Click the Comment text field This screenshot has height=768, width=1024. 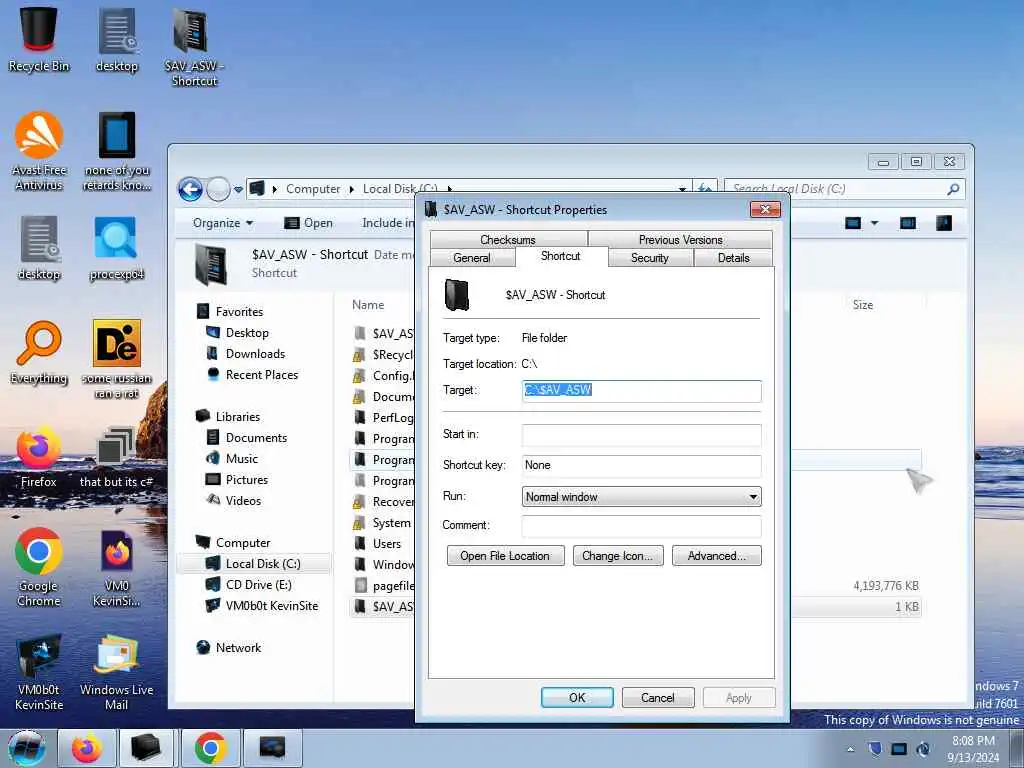[x=641, y=526]
